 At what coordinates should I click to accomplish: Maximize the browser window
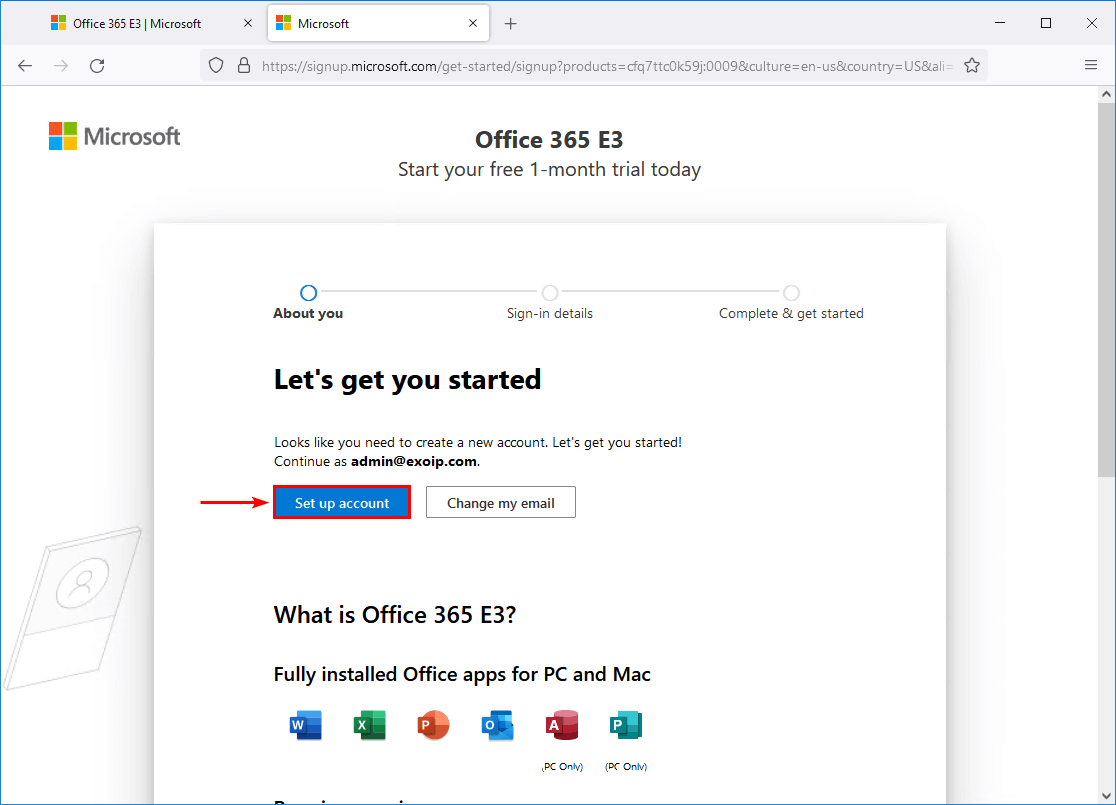click(x=1046, y=23)
